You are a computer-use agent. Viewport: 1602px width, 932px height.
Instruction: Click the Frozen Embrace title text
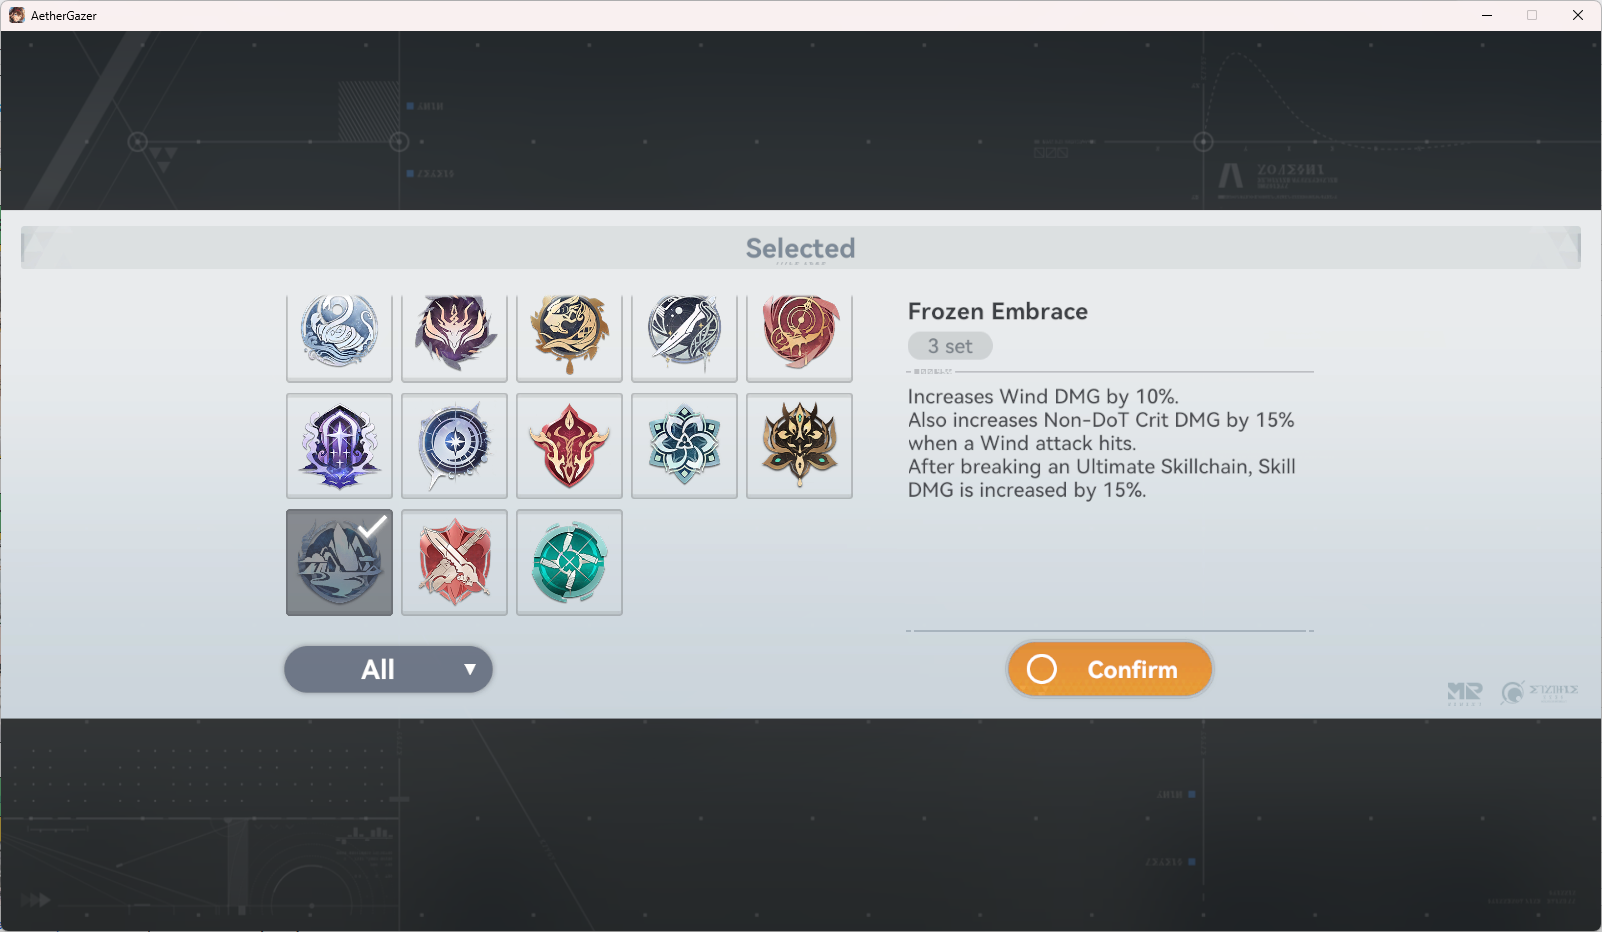[x=997, y=311]
